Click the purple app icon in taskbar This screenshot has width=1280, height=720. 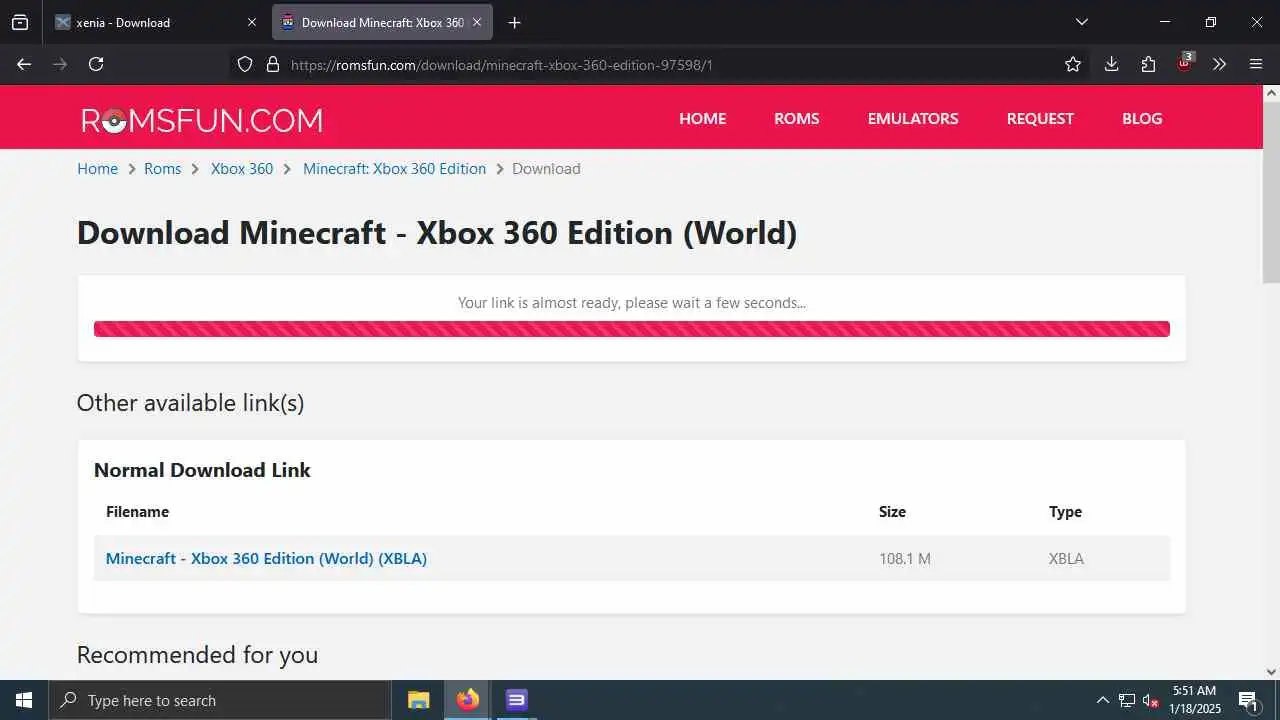coord(516,700)
